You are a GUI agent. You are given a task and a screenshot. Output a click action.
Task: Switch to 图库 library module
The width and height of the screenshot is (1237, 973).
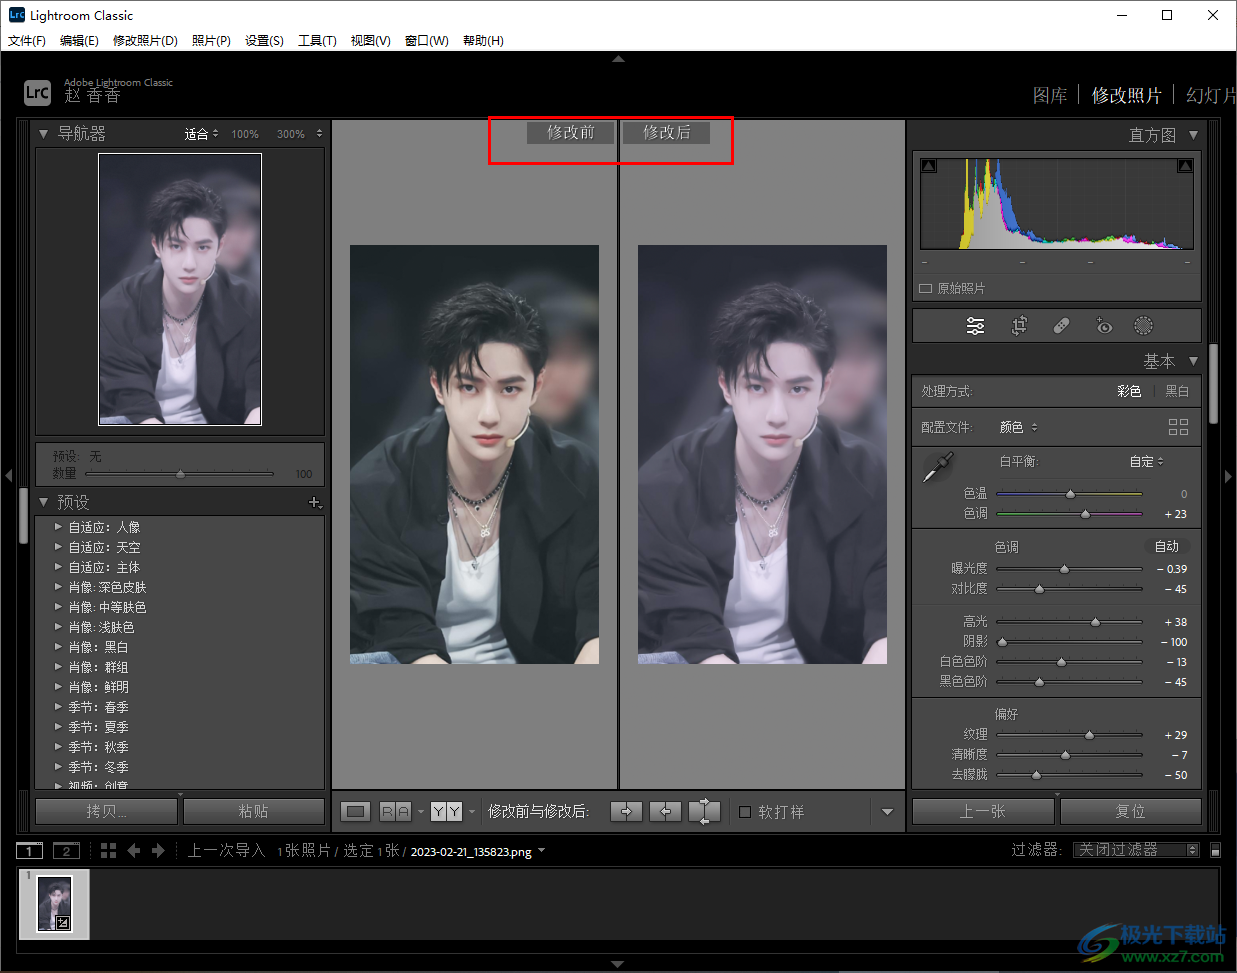click(x=1050, y=95)
